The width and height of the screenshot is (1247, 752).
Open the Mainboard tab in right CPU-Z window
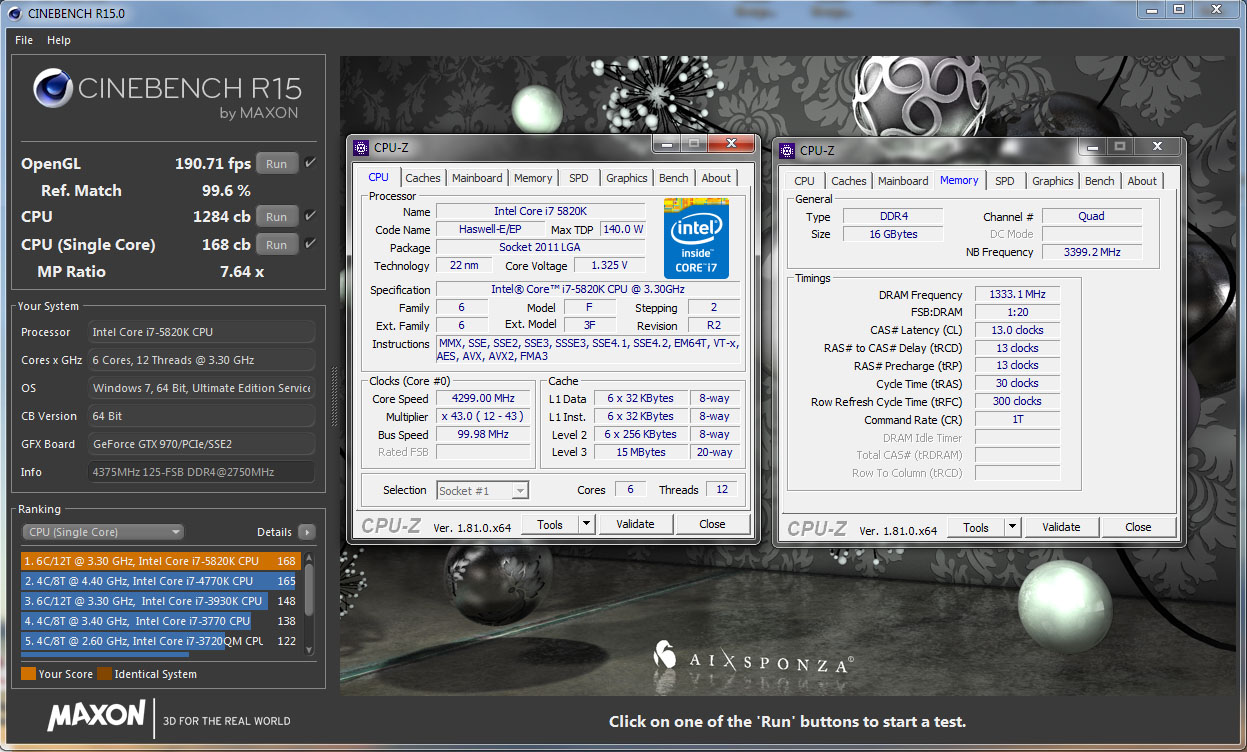(903, 181)
